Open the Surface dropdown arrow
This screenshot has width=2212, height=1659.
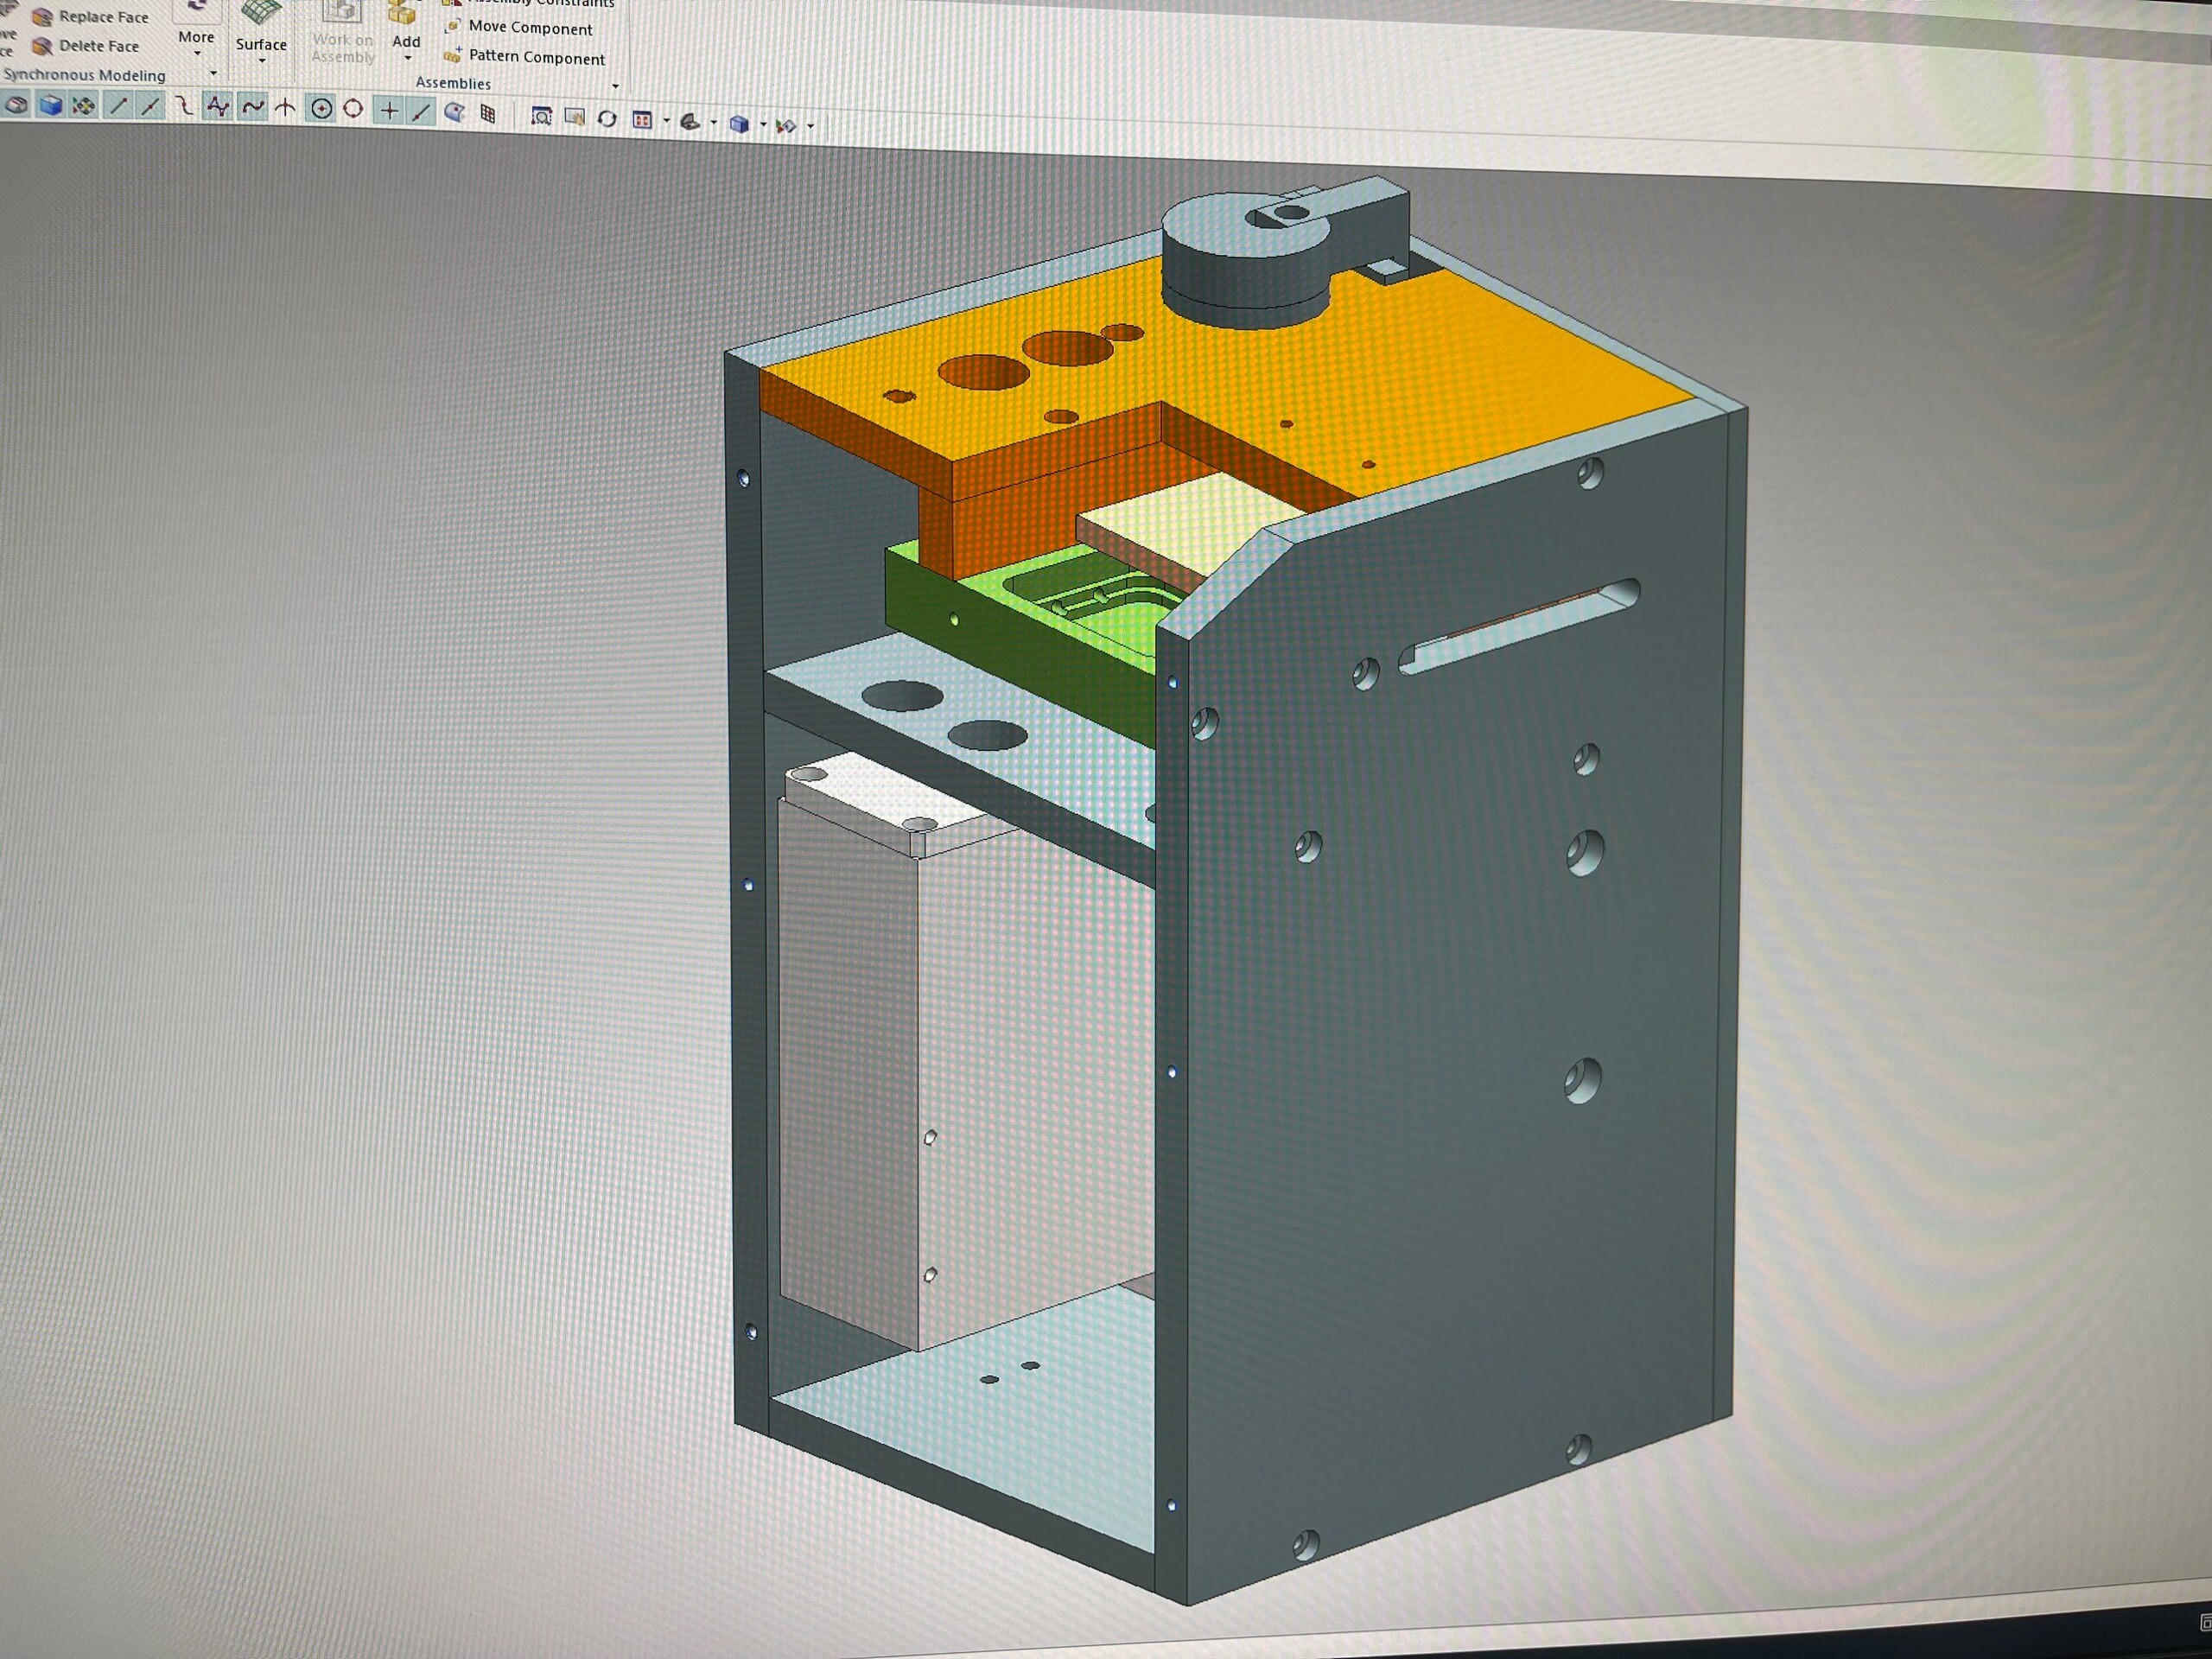tap(262, 61)
